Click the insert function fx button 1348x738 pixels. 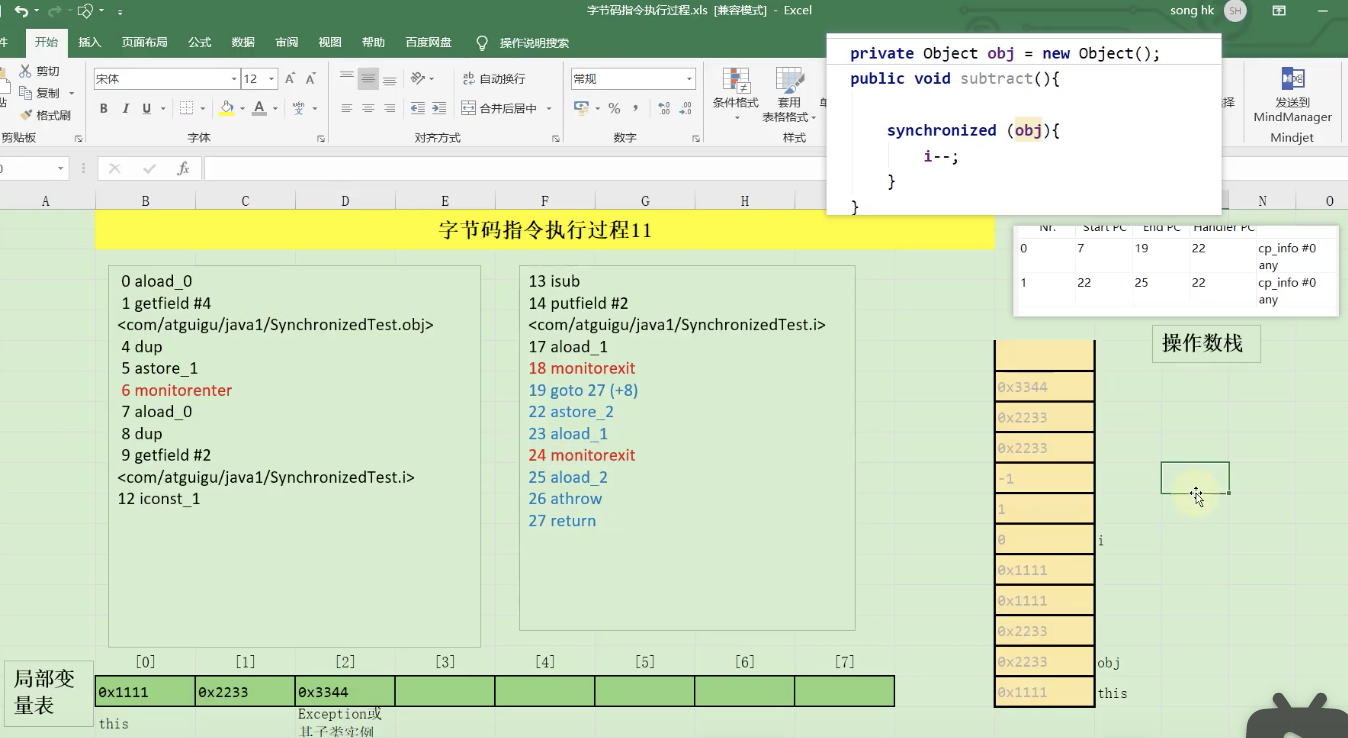coord(183,169)
